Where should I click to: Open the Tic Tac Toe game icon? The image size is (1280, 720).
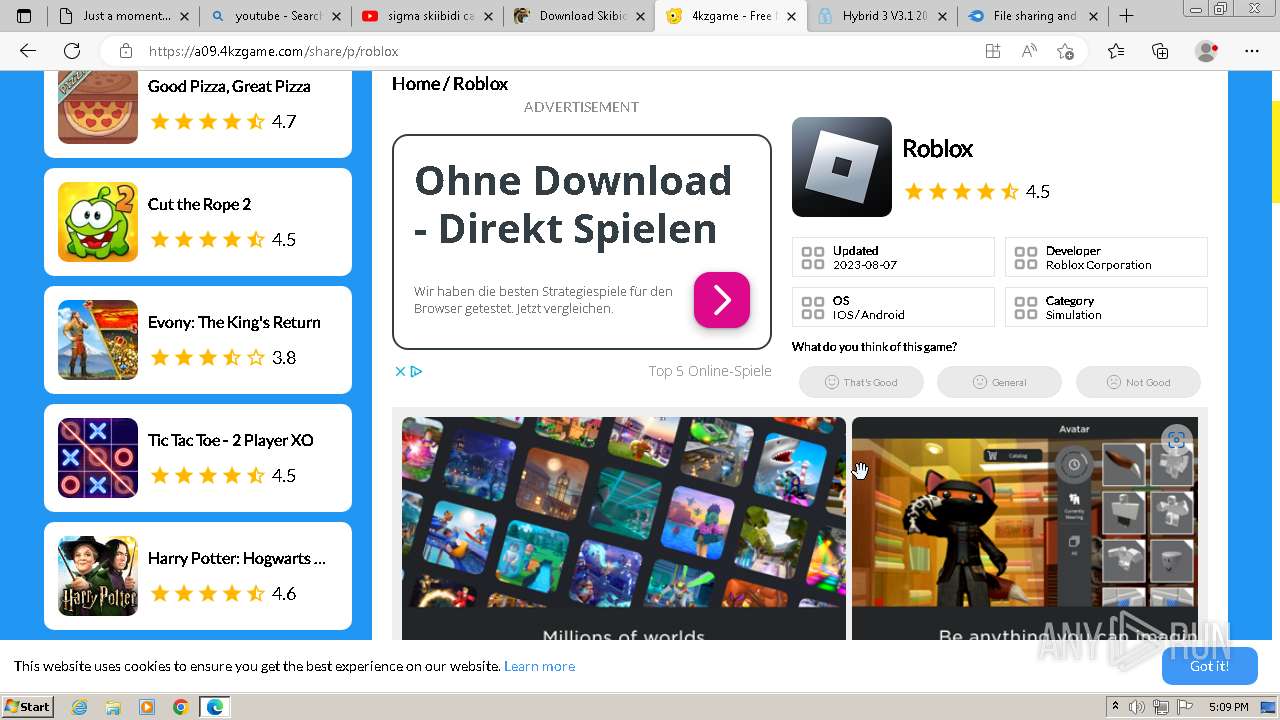98,458
